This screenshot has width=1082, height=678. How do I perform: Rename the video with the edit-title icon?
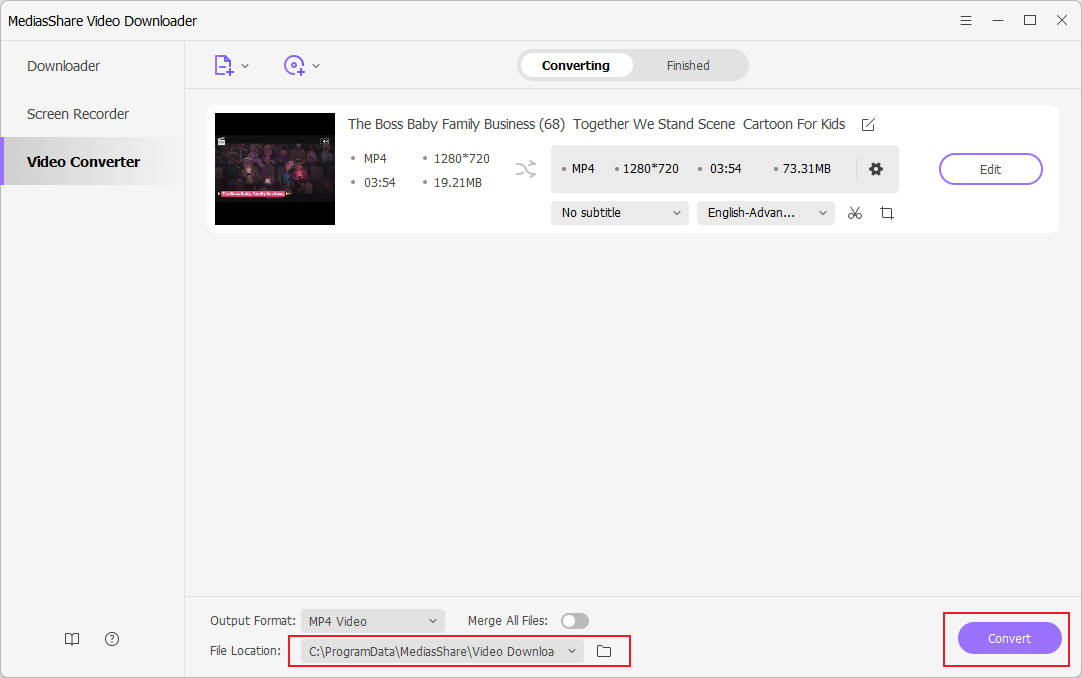click(x=868, y=125)
